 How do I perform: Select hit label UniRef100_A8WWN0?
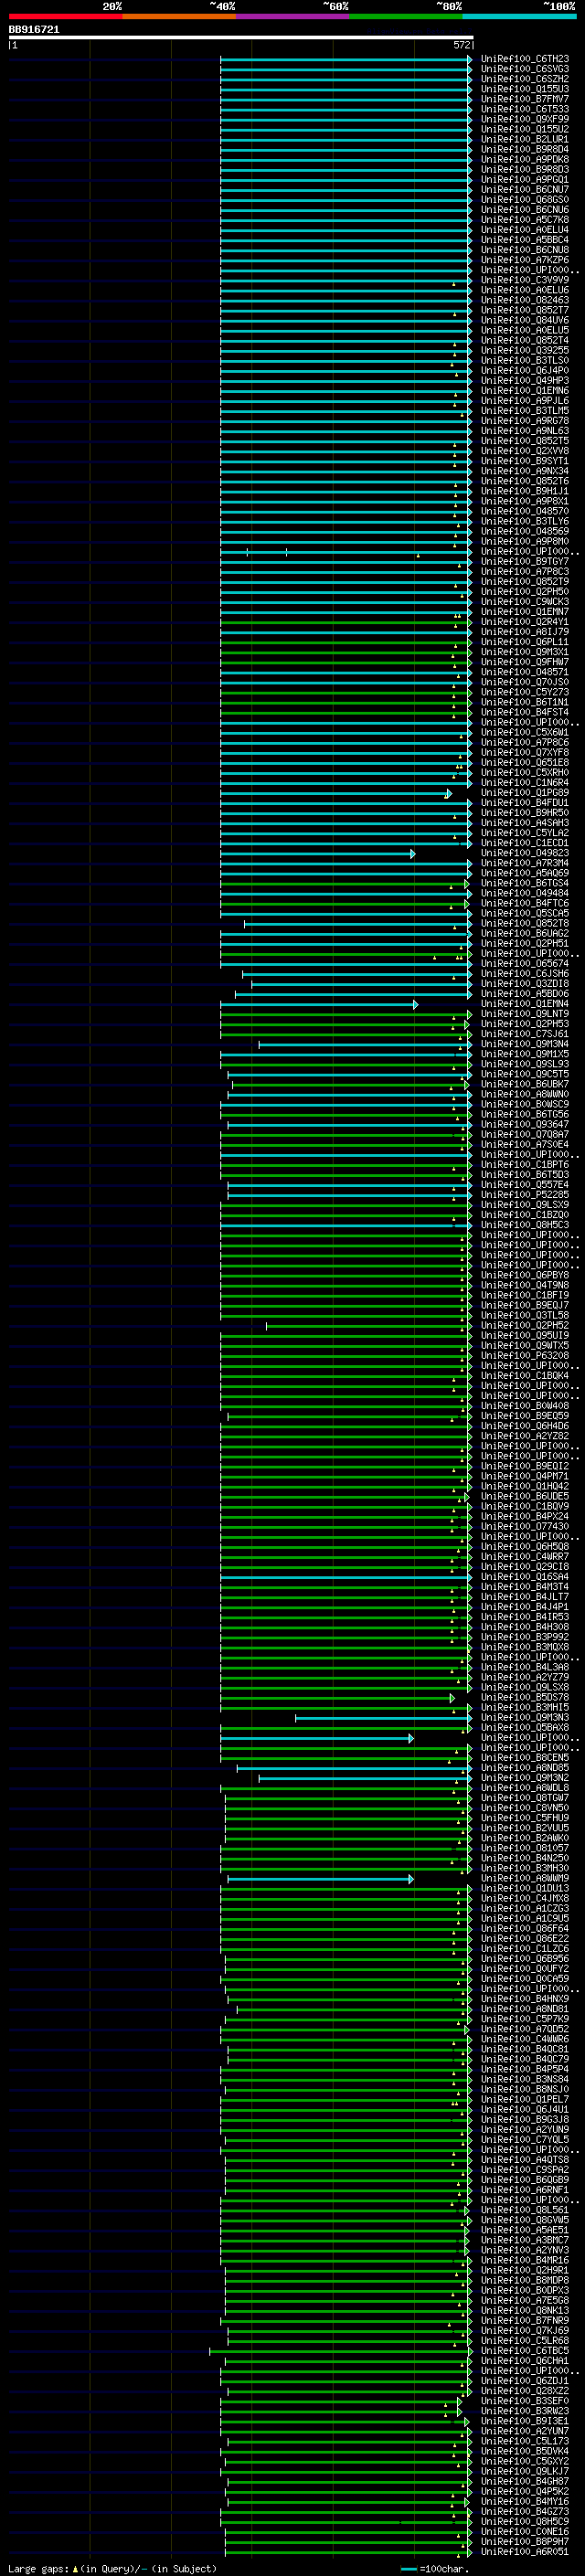tap(525, 1094)
